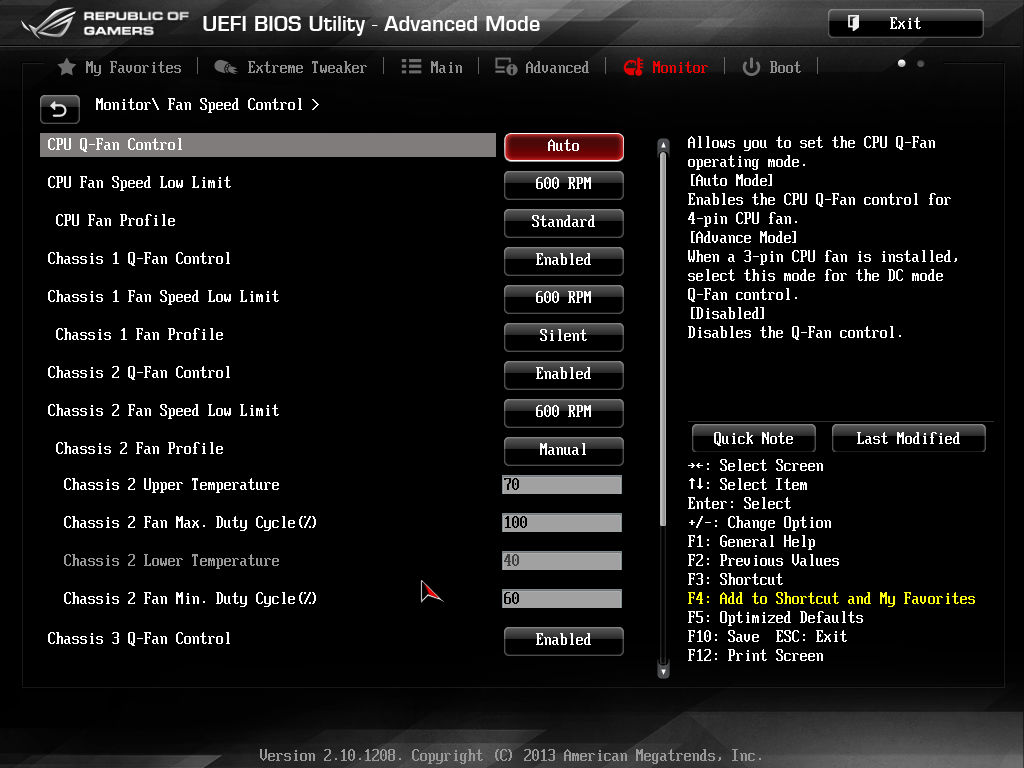The width and height of the screenshot is (1024, 768).
Task: Change Chassis 1 Fan Speed Low Limit
Action: pos(564,298)
